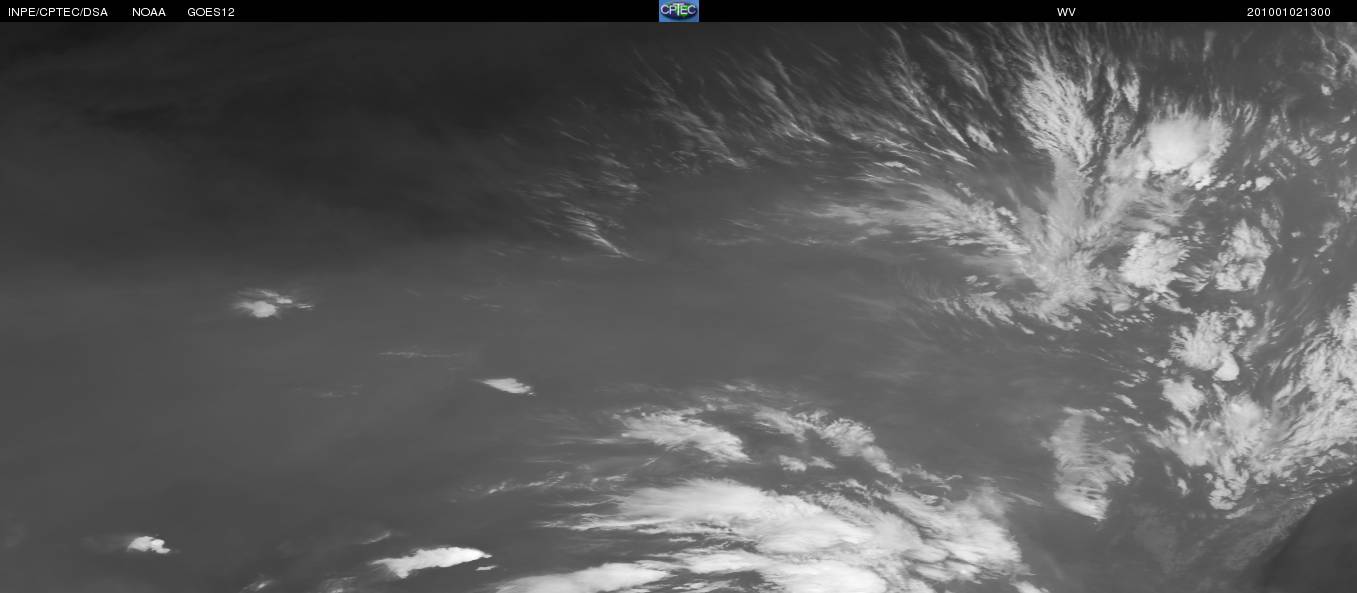This screenshot has height=593, width=1357.
Task: Click the GOES12 satellite label
Action: click(x=211, y=12)
